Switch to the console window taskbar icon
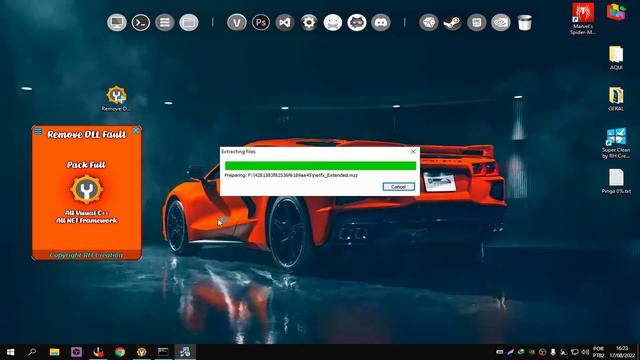Image resolution: width=640 pixels, height=360 pixels. tap(163, 352)
